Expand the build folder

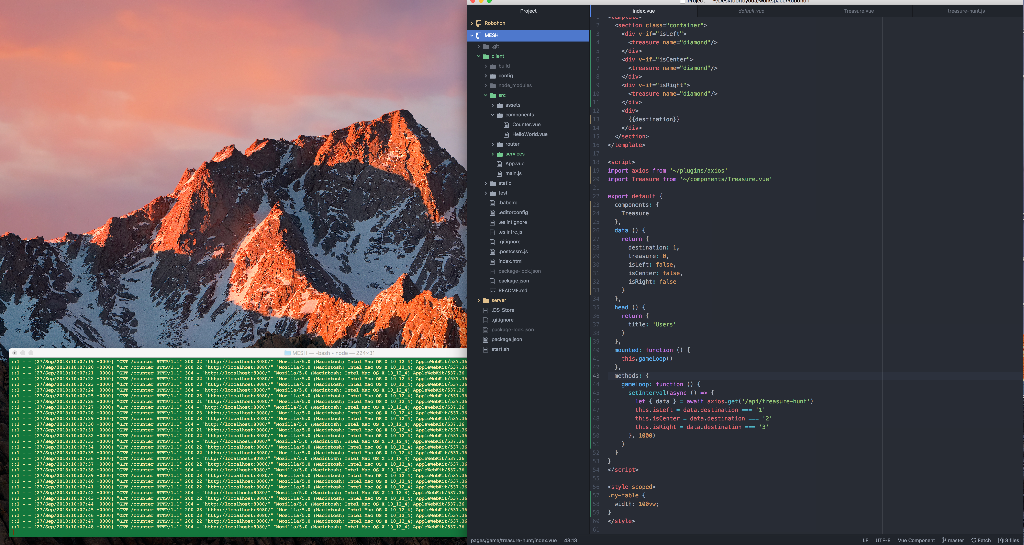coord(500,66)
